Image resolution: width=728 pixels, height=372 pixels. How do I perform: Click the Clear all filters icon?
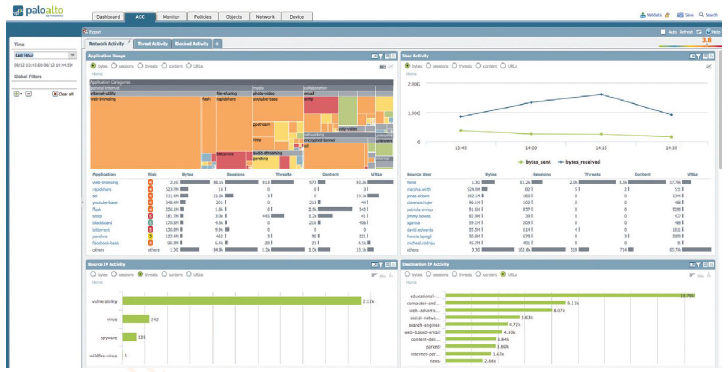coord(55,94)
